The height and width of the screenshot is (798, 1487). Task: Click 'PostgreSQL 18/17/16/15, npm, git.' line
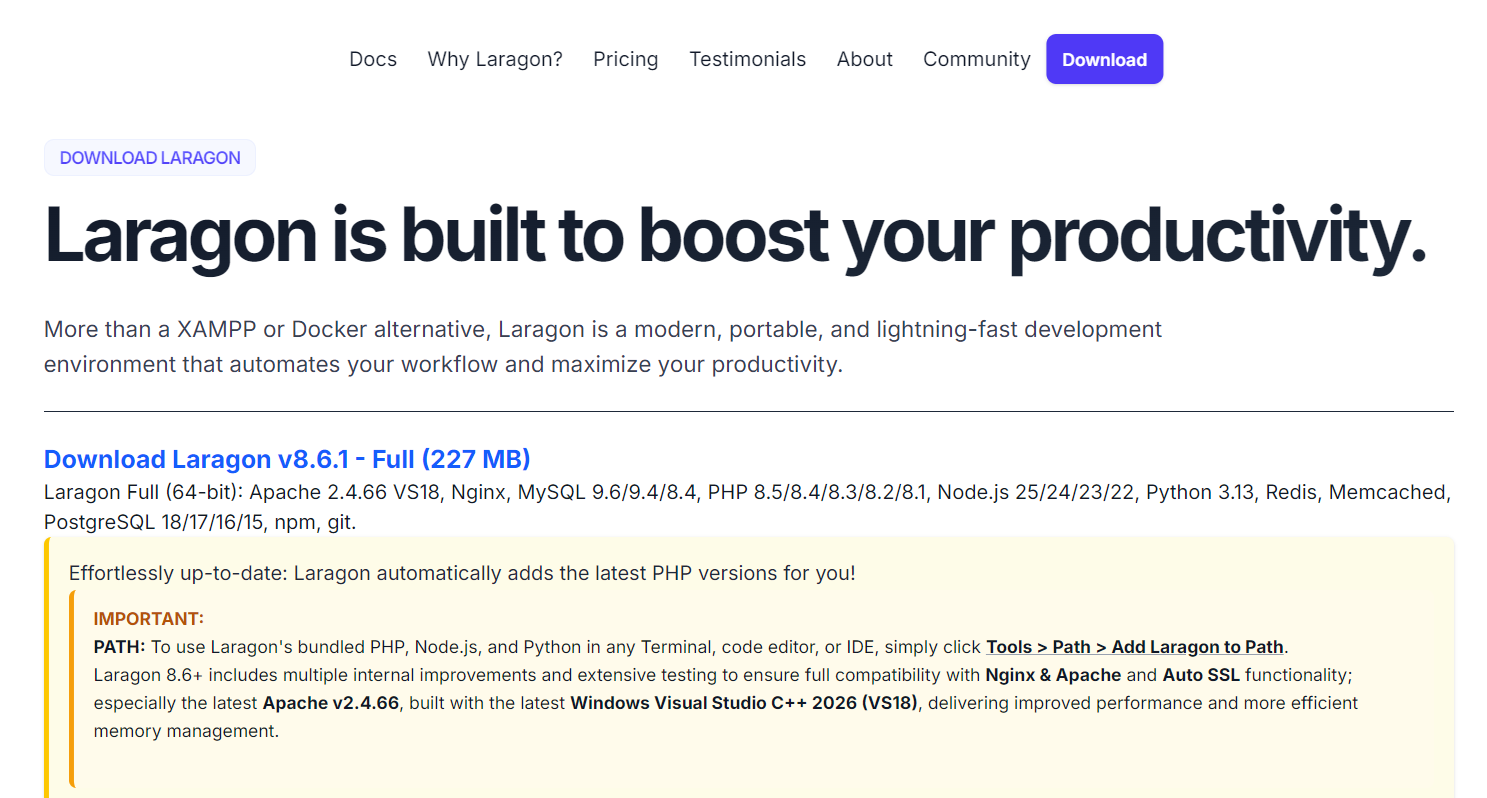pos(200,522)
